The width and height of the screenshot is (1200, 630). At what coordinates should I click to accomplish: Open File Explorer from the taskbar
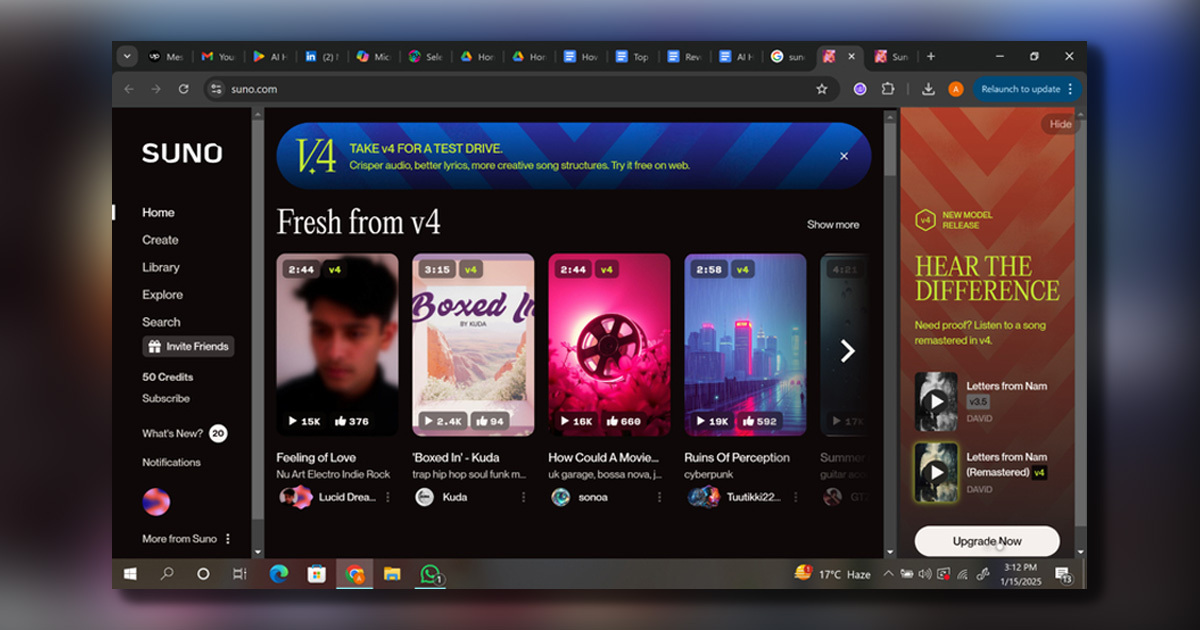(x=392, y=574)
